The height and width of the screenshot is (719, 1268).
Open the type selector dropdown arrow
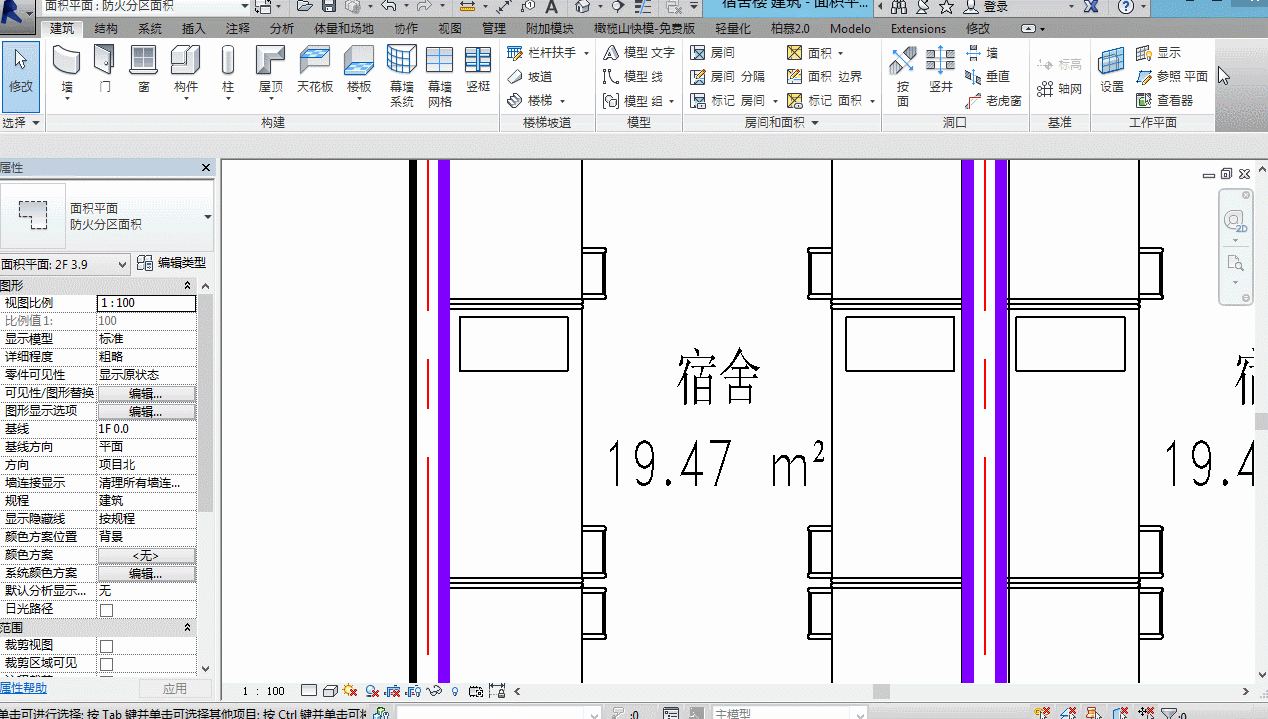tap(208, 217)
